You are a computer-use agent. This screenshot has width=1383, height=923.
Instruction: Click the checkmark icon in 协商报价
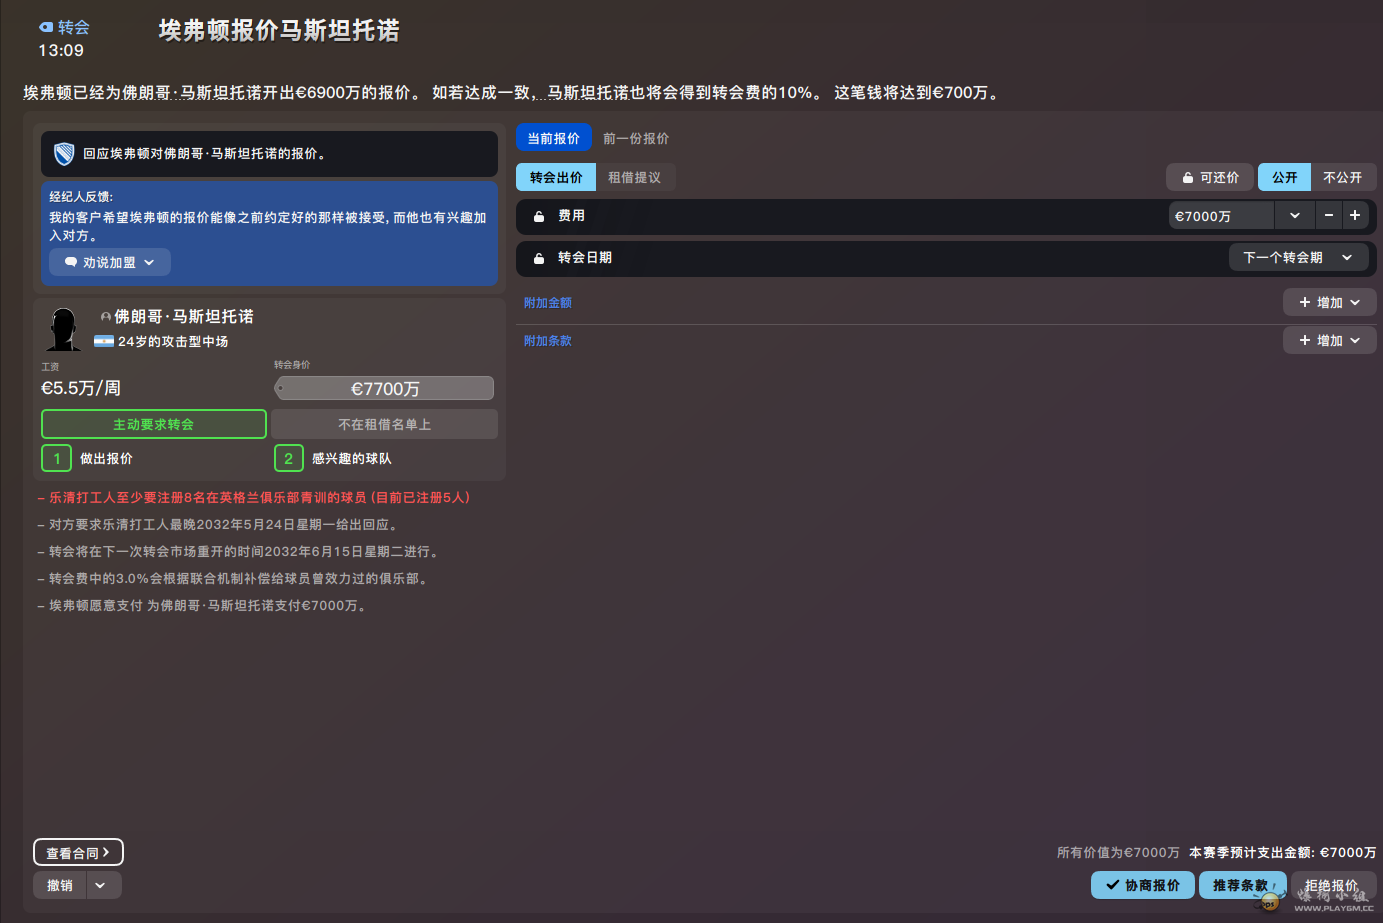(1112, 885)
